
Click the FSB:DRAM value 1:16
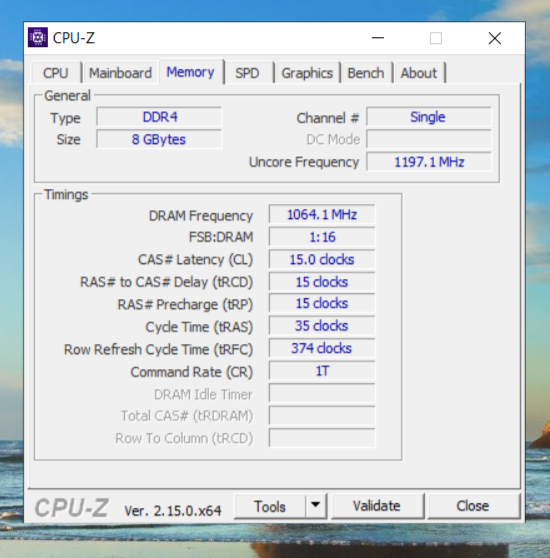click(x=322, y=237)
